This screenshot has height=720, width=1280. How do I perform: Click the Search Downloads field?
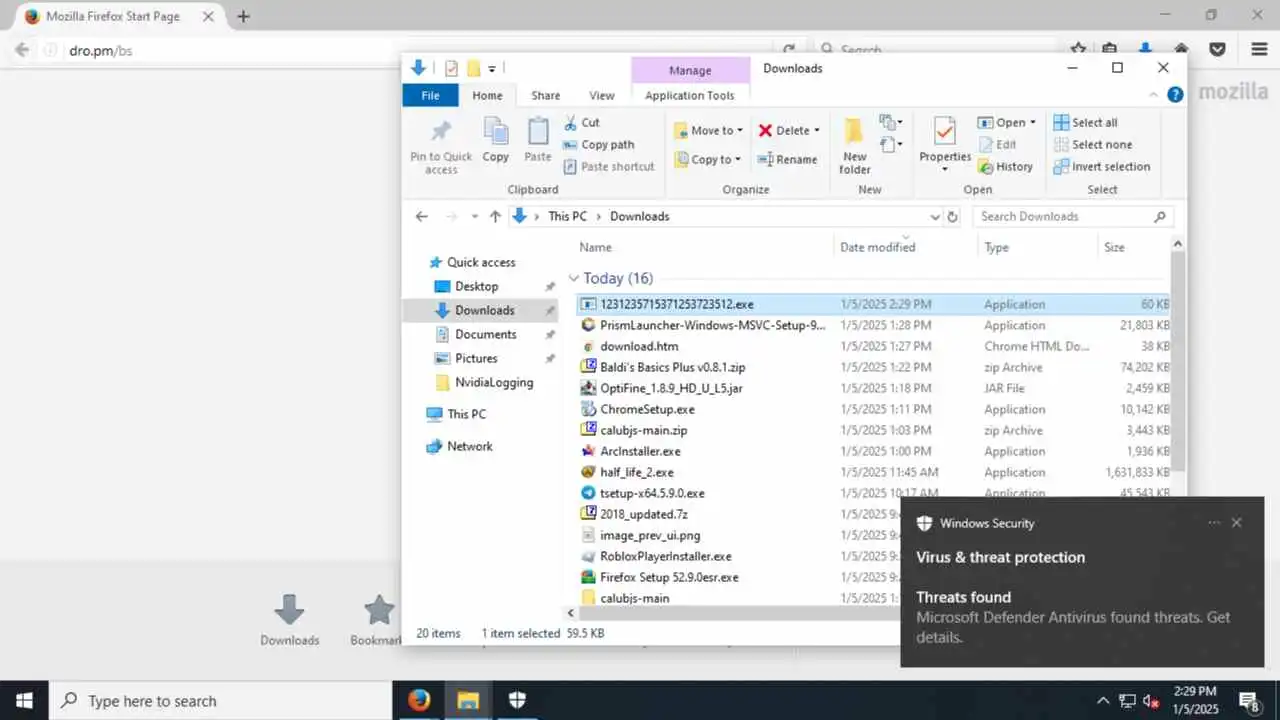pos(1073,216)
